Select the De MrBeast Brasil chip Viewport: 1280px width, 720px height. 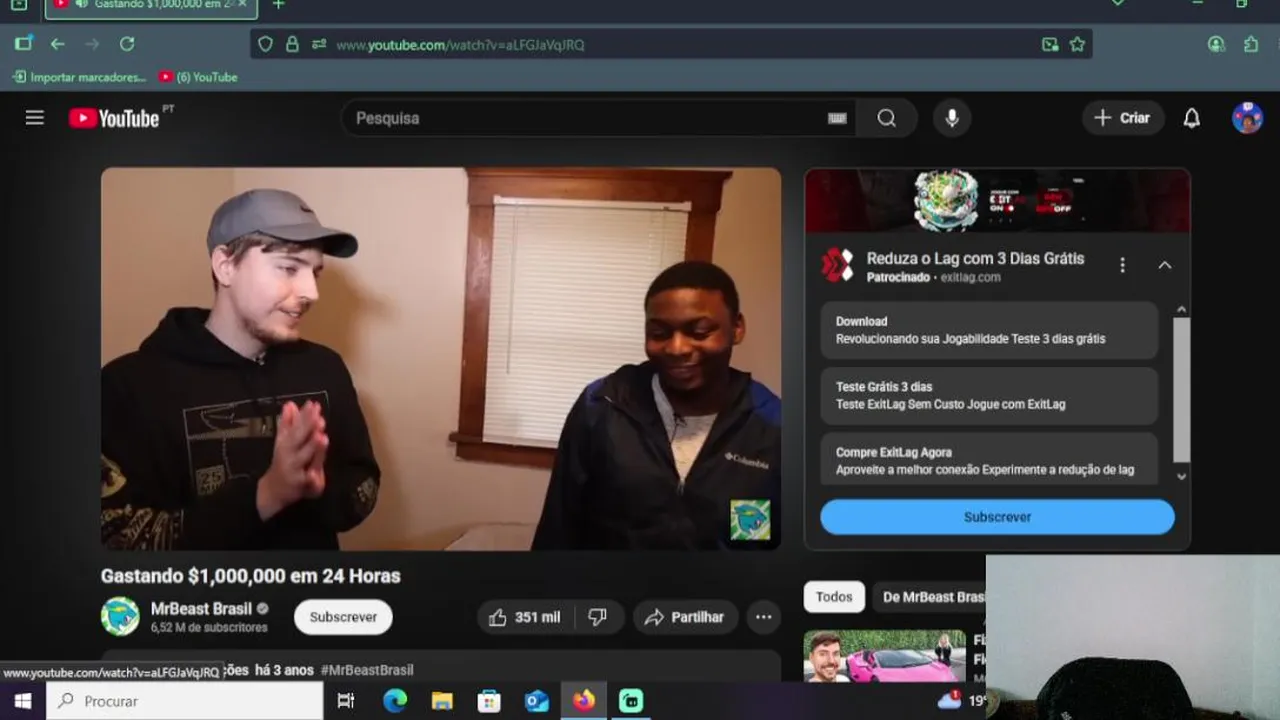[930, 597]
